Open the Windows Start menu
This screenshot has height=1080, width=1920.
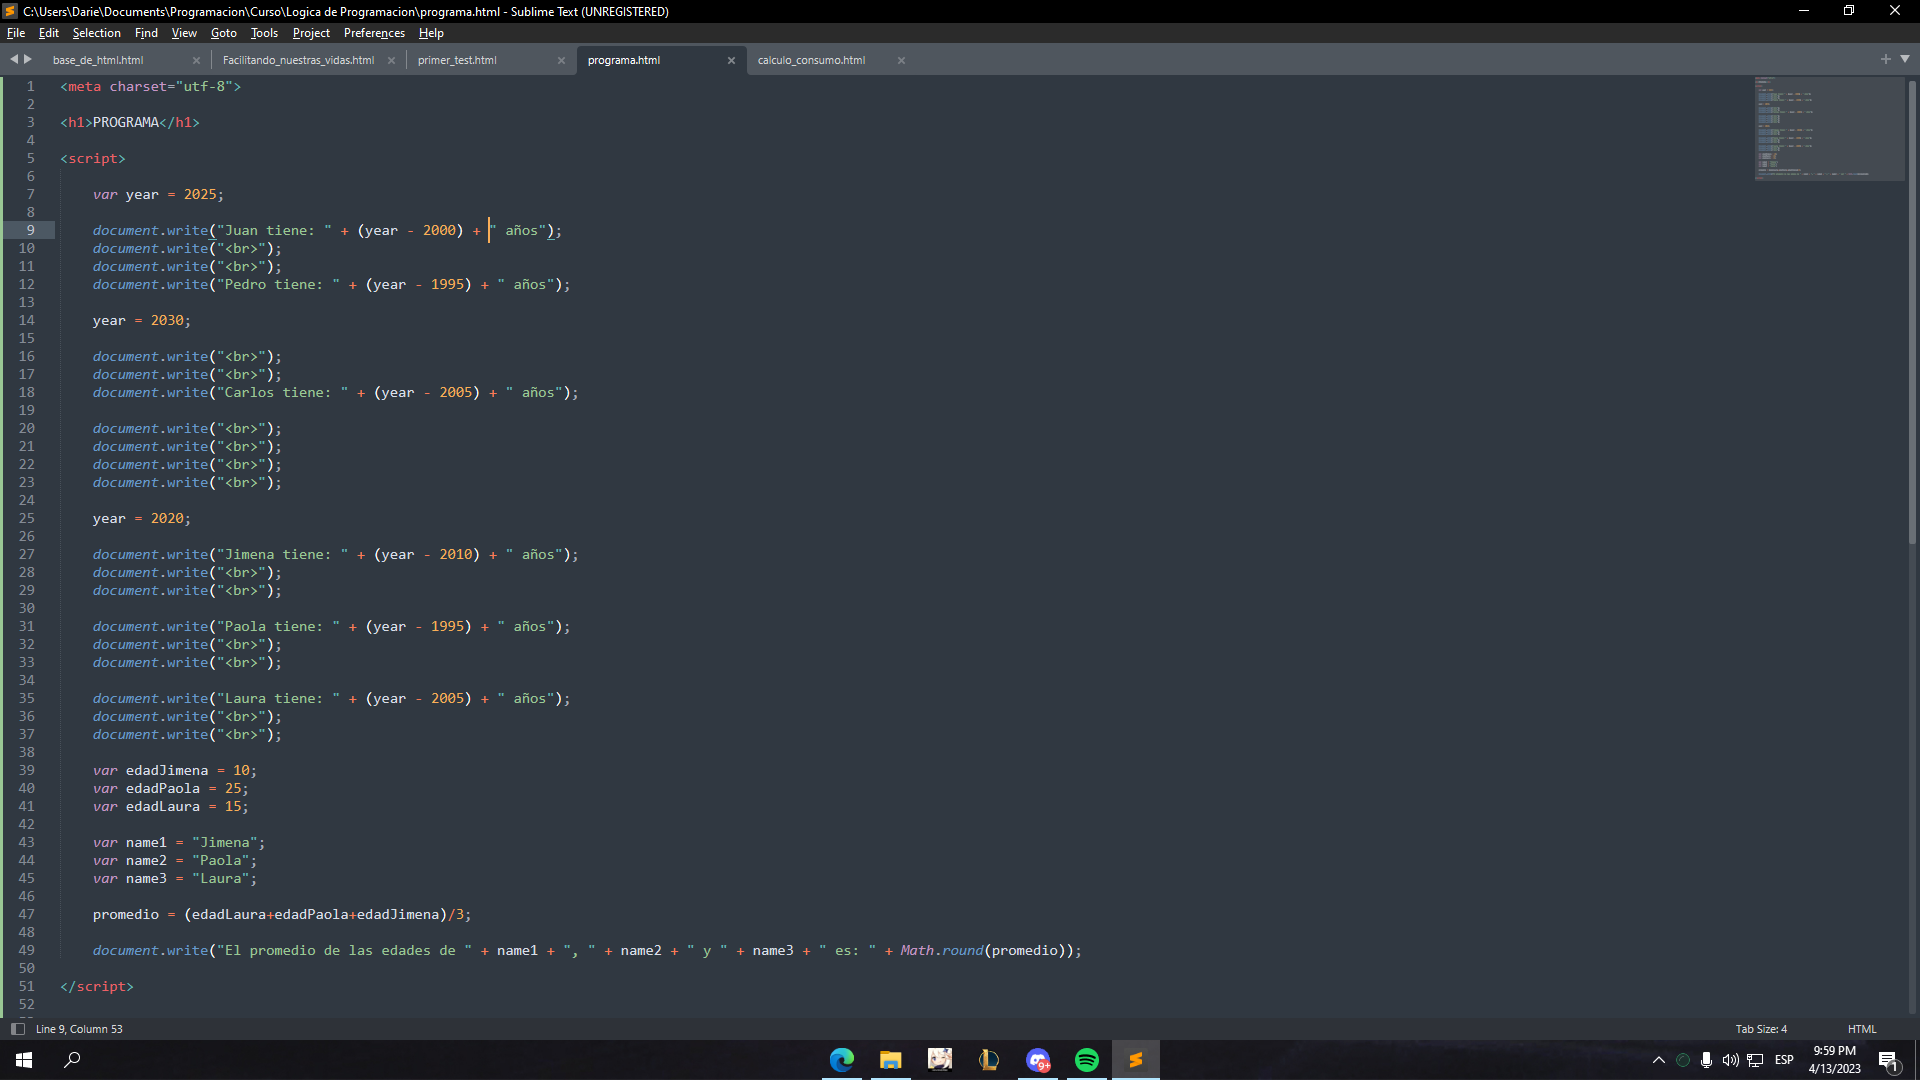tap(24, 1060)
